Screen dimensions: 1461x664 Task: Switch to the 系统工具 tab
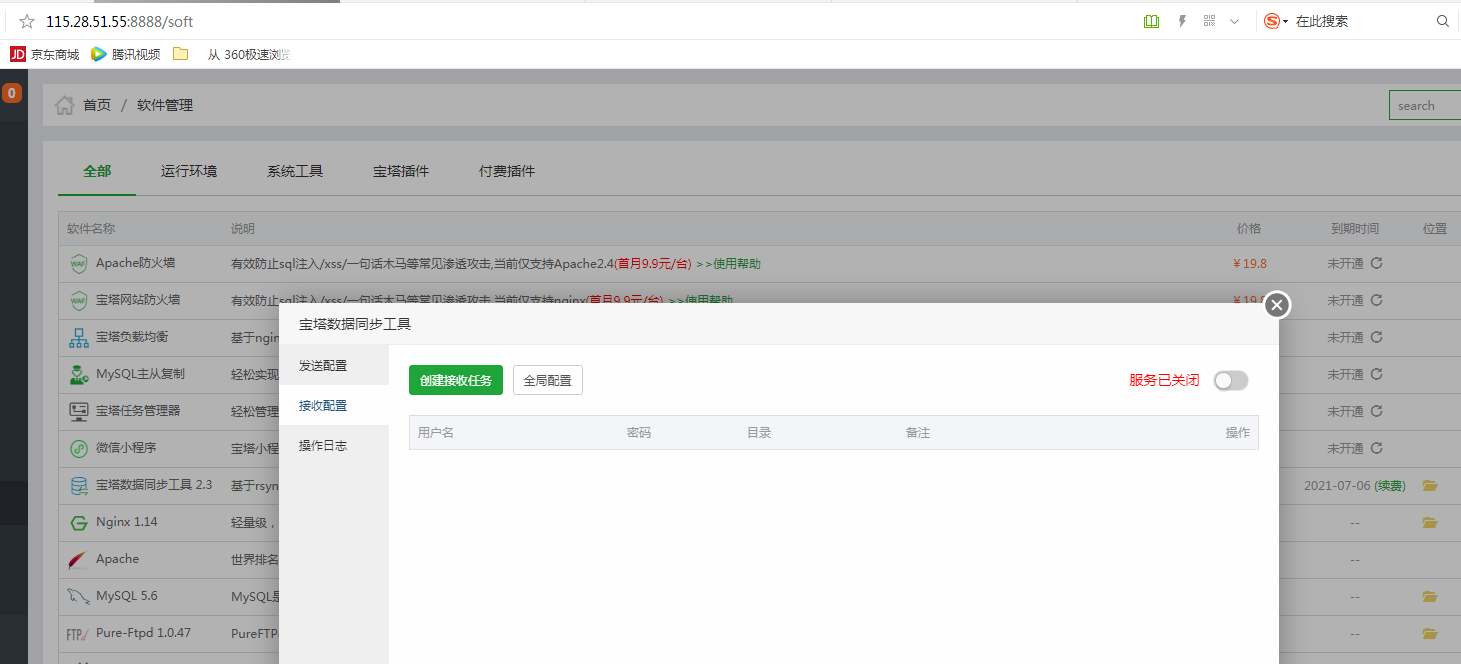295,171
